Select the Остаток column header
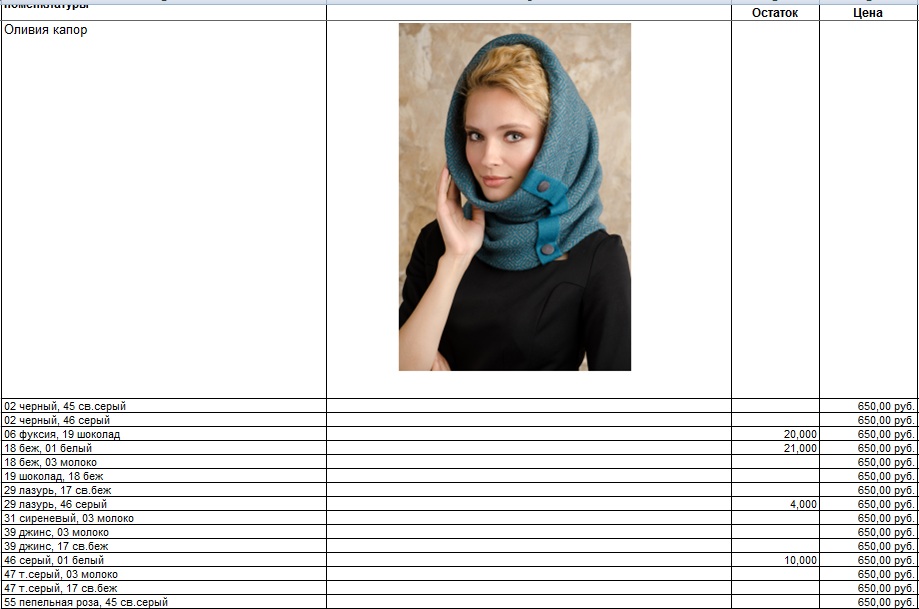 tap(775, 13)
